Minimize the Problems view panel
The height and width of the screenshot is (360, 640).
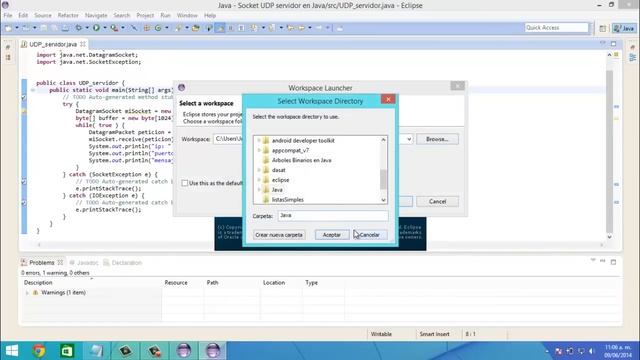click(603, 261)
